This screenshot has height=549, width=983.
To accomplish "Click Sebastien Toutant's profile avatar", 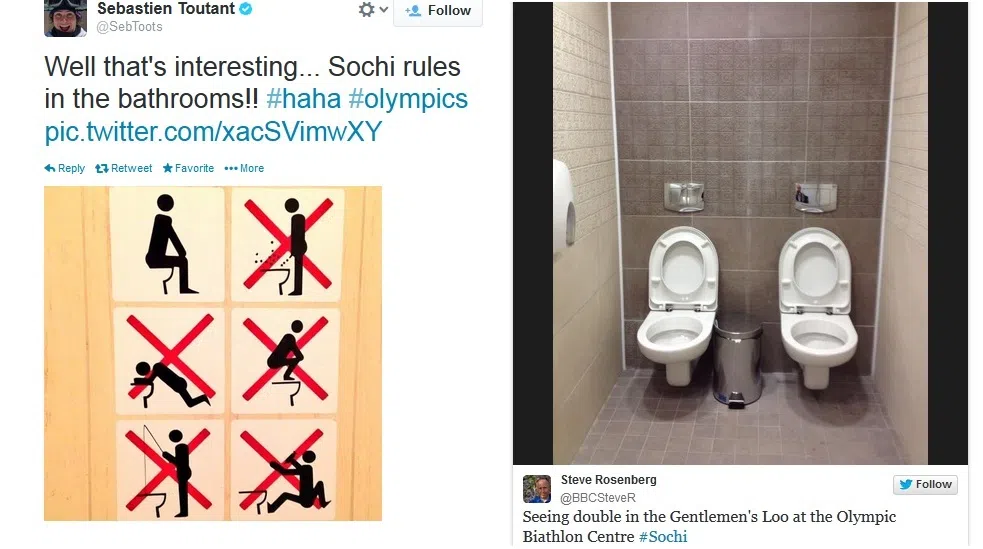I will click(65, 18).
